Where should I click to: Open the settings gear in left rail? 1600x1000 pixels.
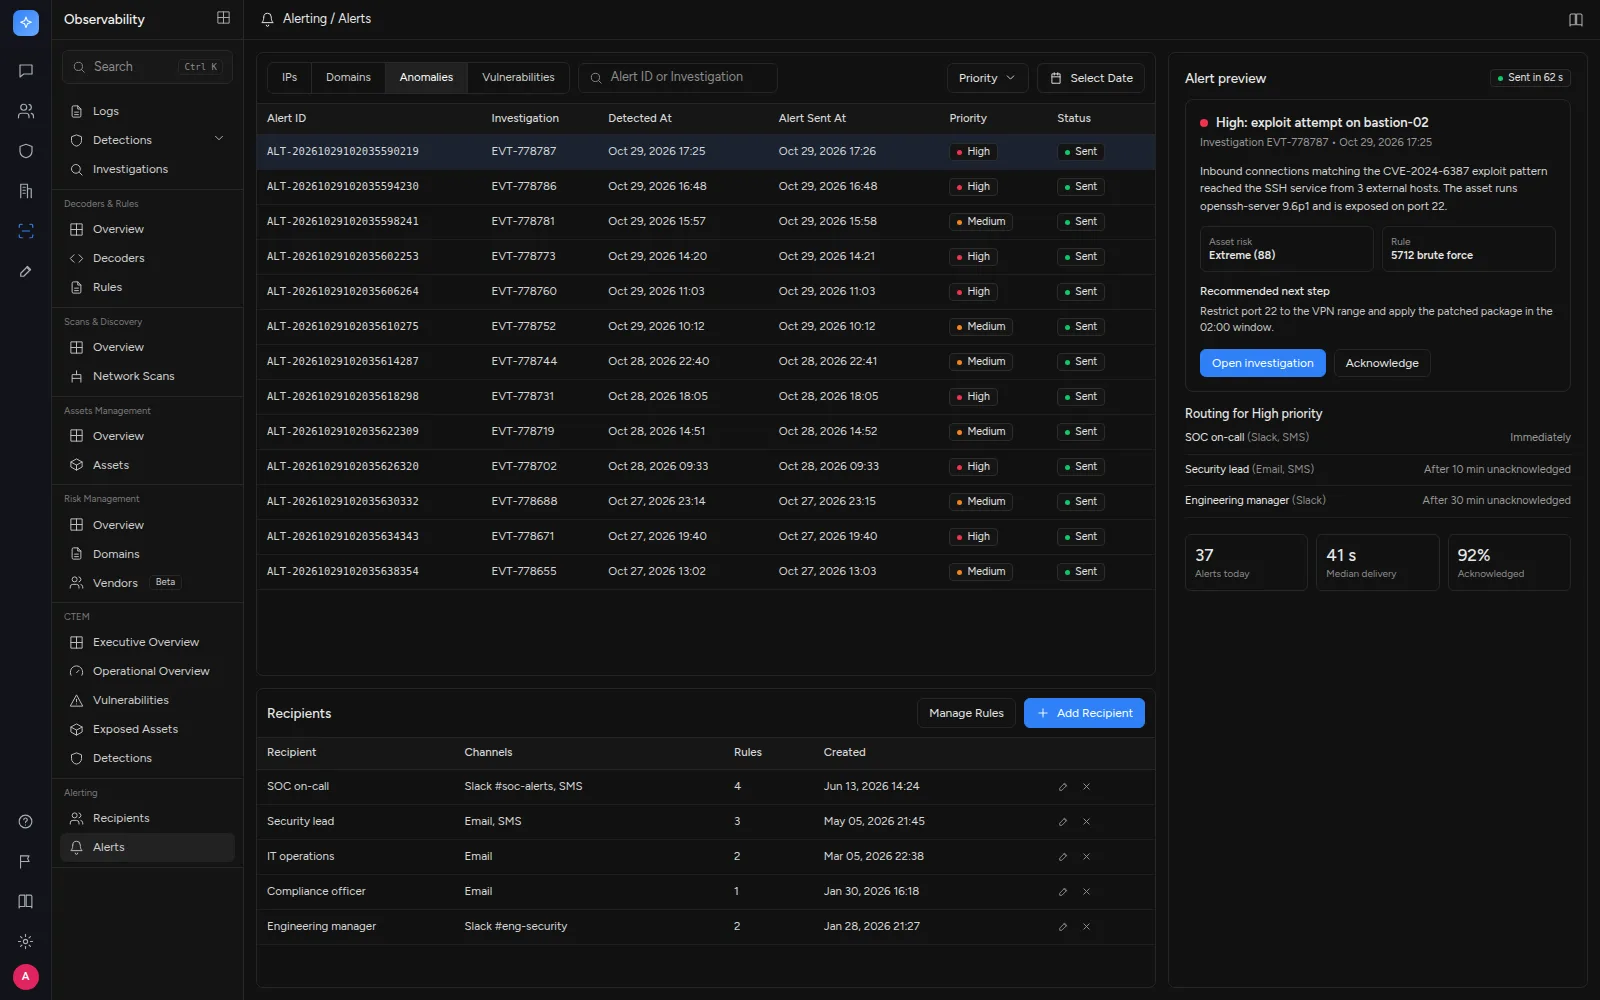click(26, 941)
